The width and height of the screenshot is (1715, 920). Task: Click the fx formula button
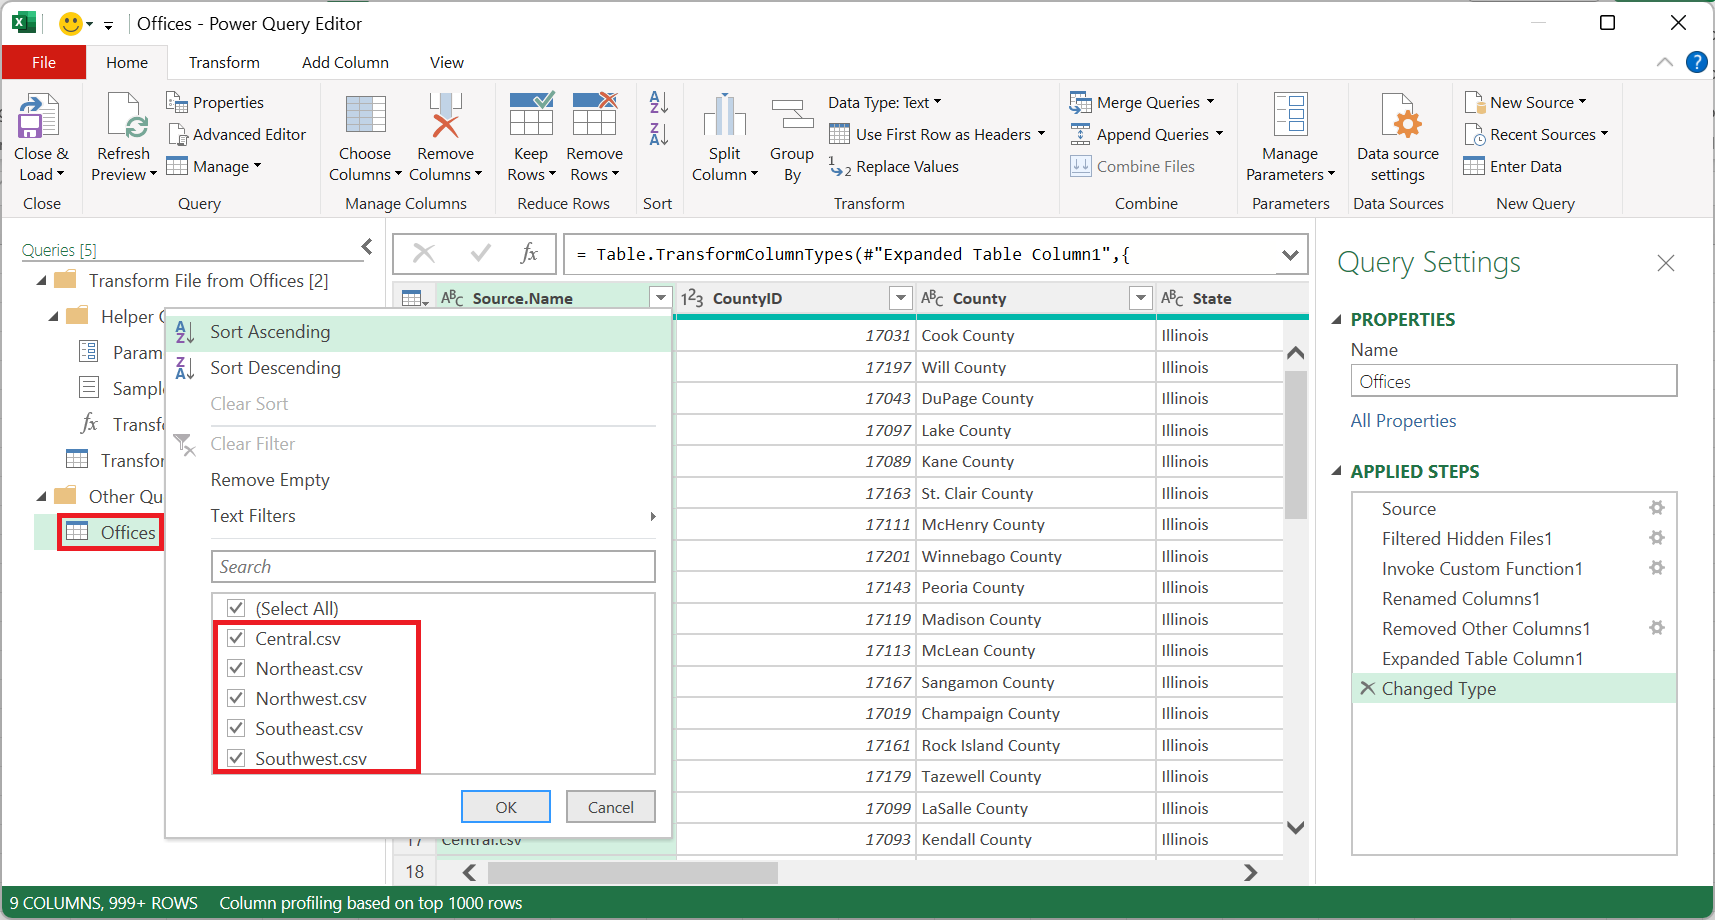[x=529, y=254]
